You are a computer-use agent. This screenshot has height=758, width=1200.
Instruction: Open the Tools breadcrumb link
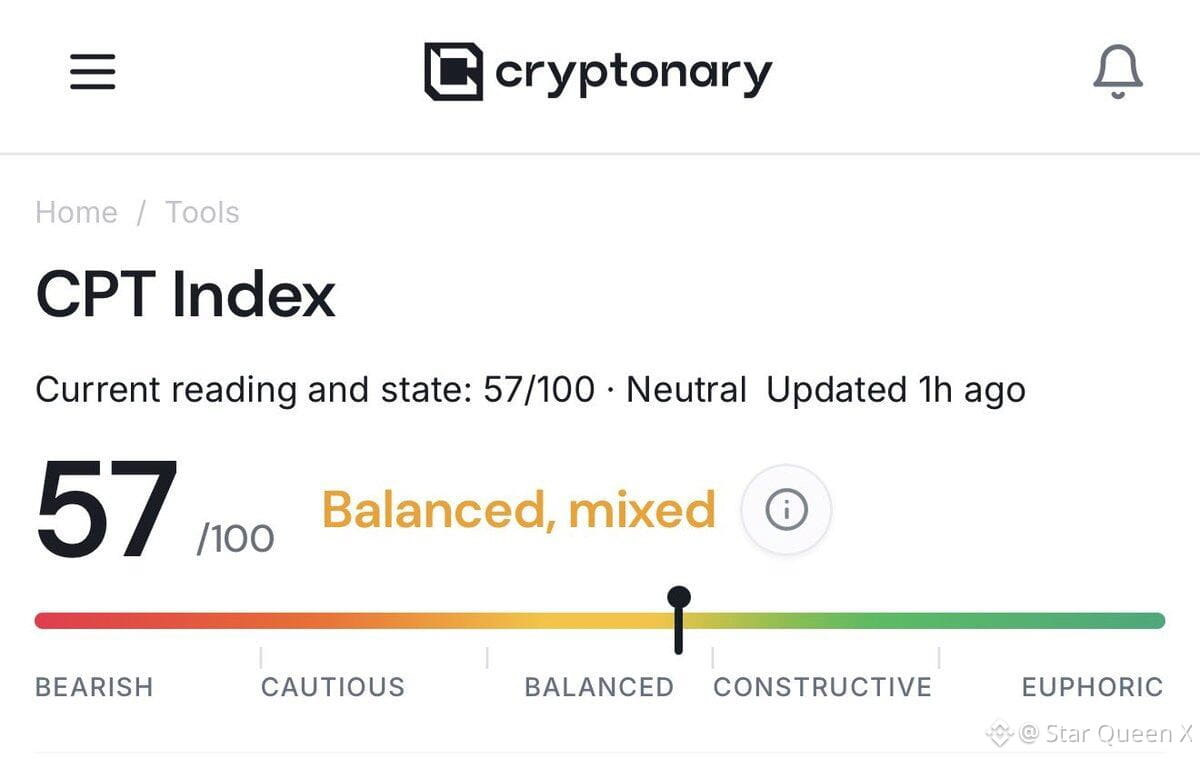coord(202,212)
